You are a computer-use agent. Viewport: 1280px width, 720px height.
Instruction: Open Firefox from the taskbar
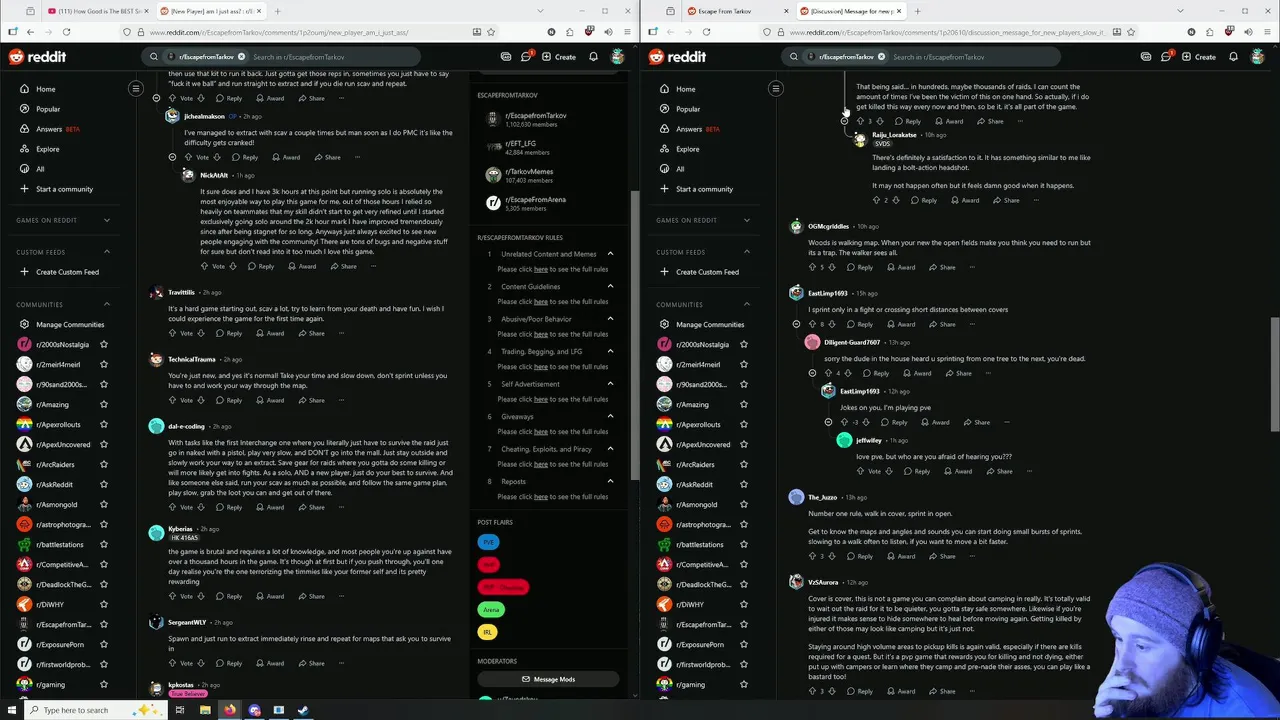(229, 710)
